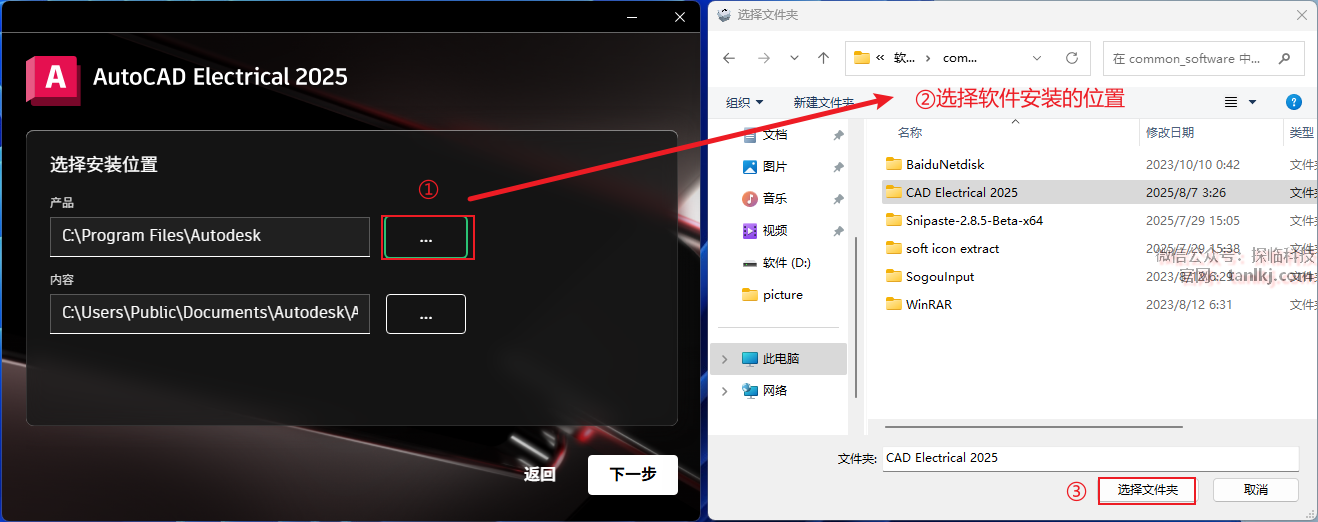Click the search magnifier icon
Viewport: 1318px width, 522px height.
click(x=1285, y=58)
